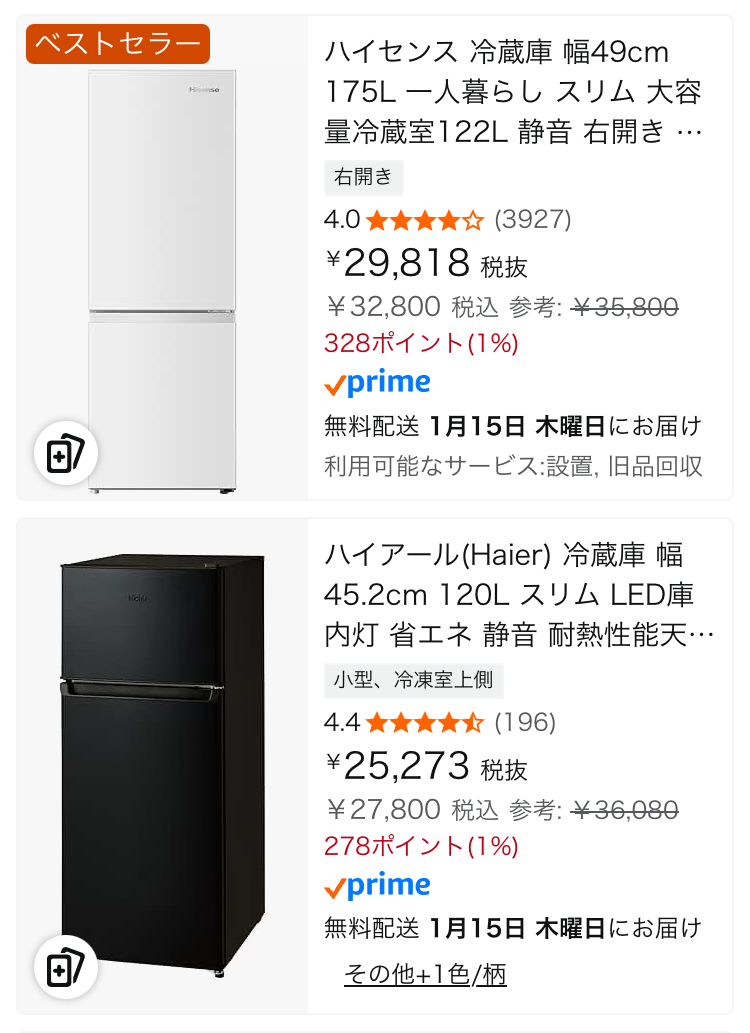750x1033 pixels.
Task: Tap 328ポイント(1%) points text
Action: [421, 343]
